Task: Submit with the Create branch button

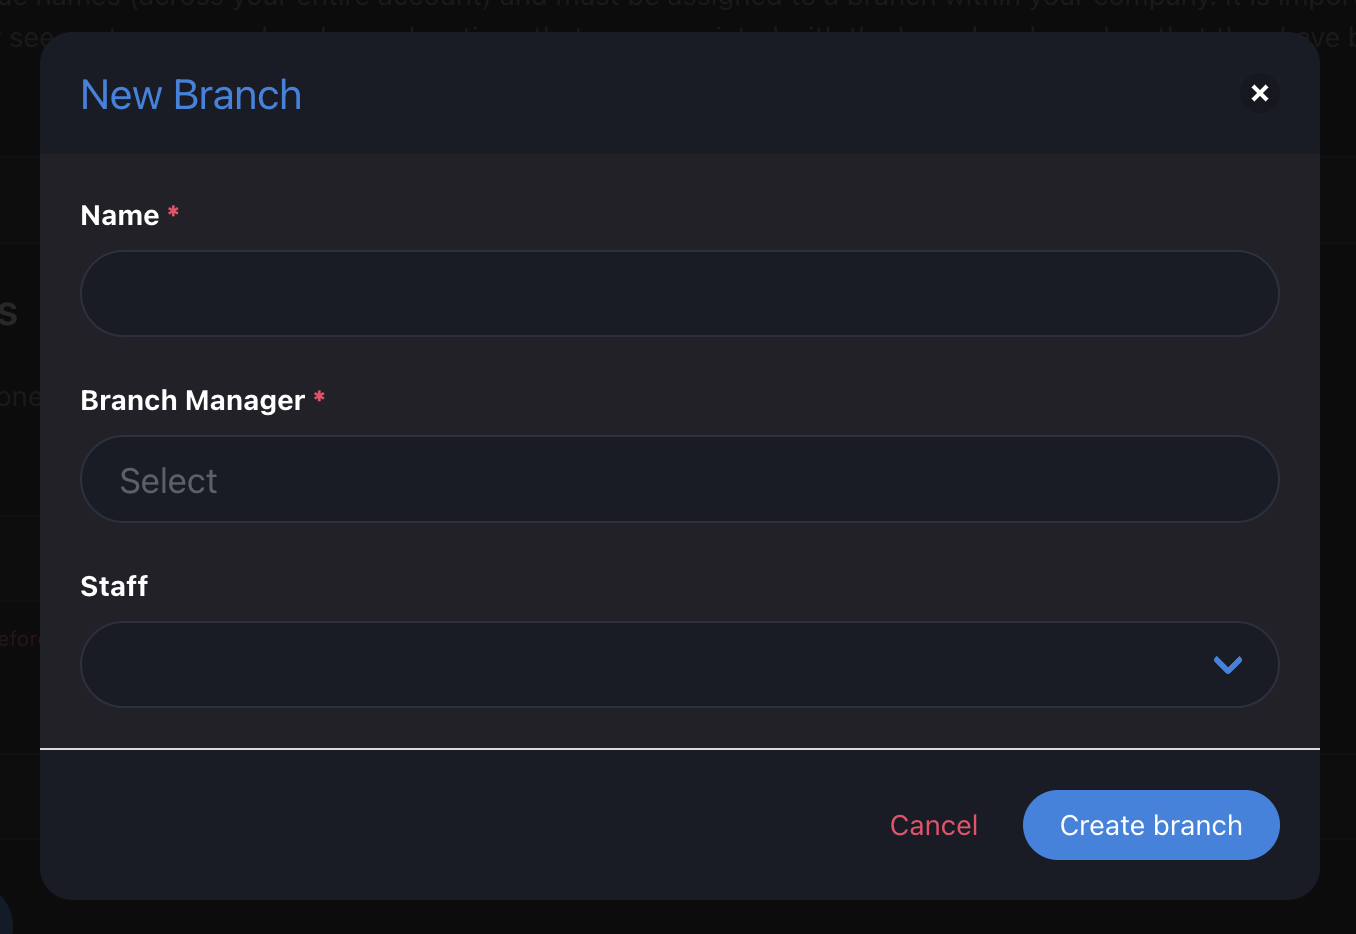Action: [1151, 825]
